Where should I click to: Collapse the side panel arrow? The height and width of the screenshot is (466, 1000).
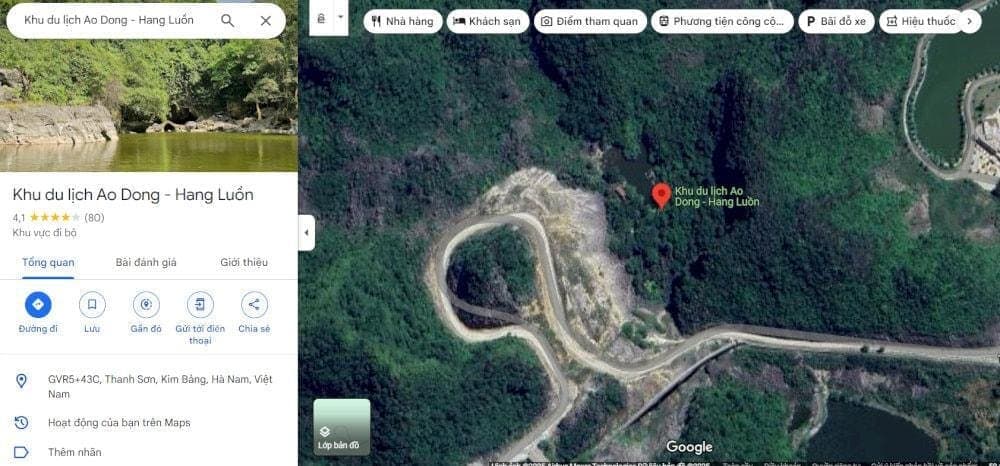coord(306,233)
